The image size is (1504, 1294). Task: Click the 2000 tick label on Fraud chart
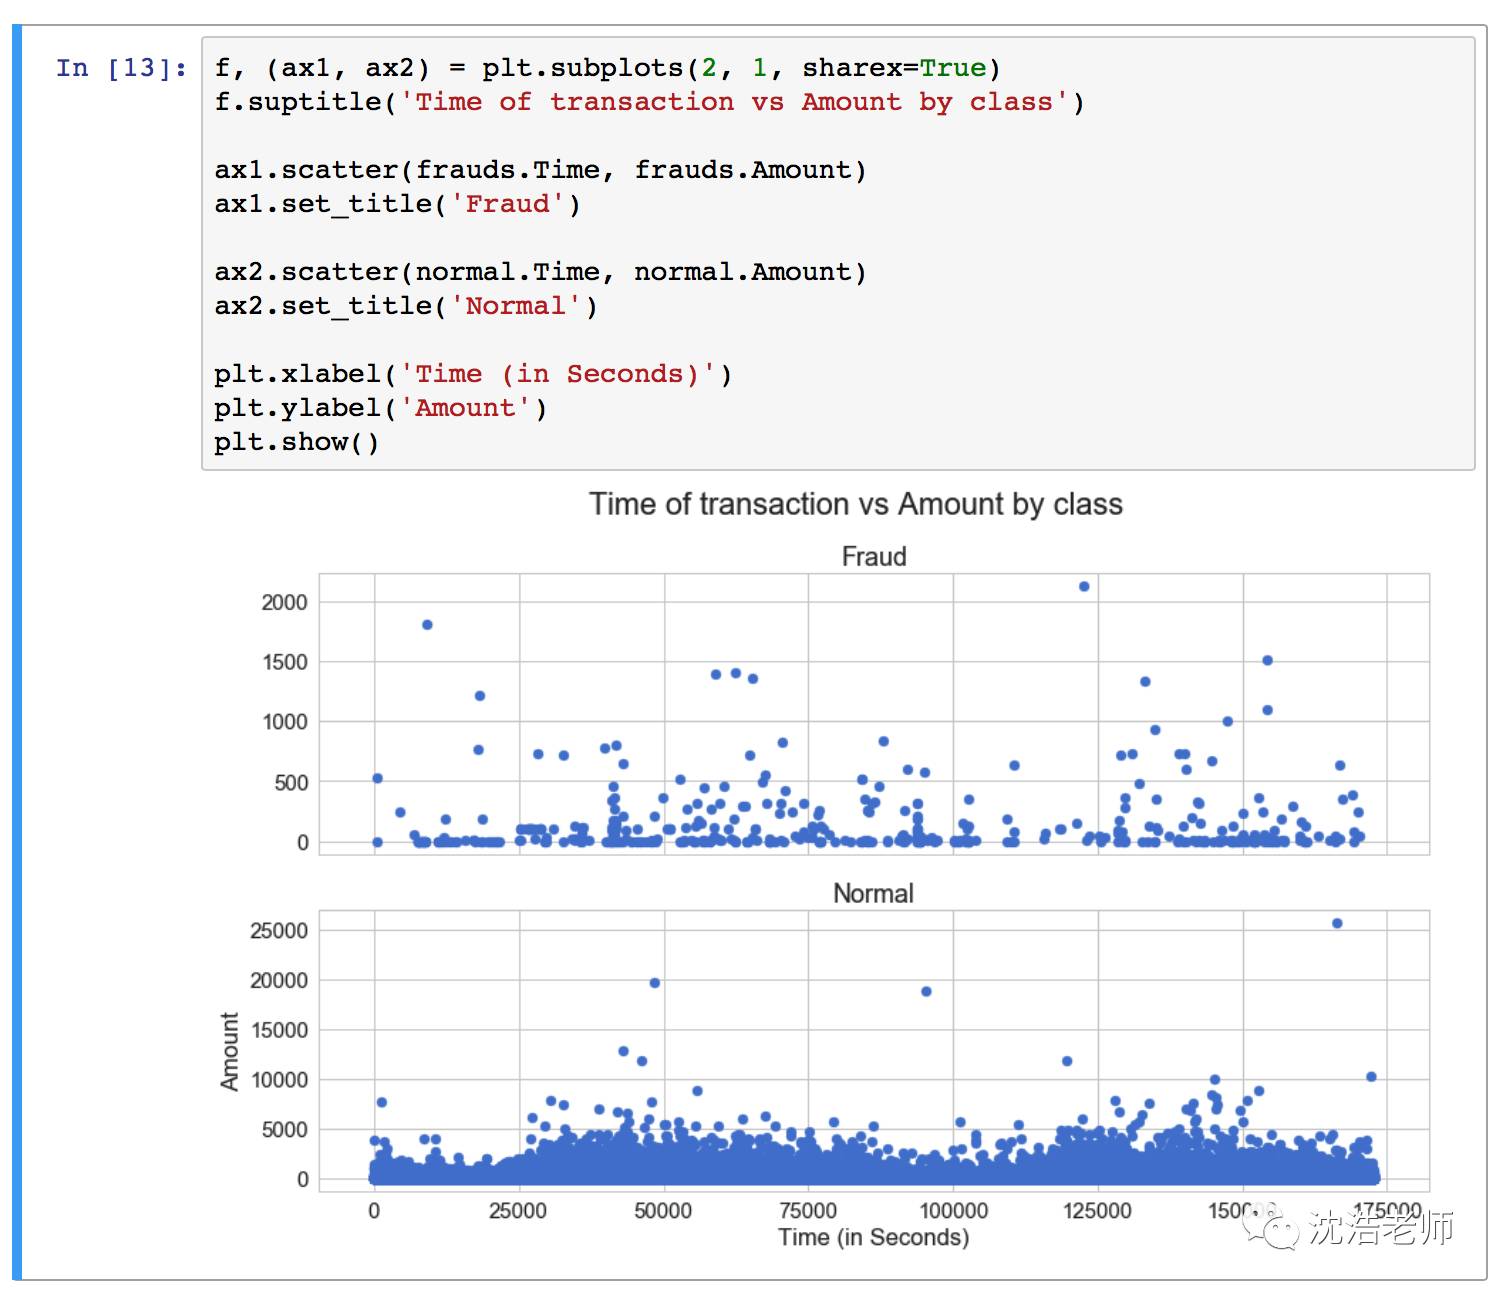pos(284,602)
